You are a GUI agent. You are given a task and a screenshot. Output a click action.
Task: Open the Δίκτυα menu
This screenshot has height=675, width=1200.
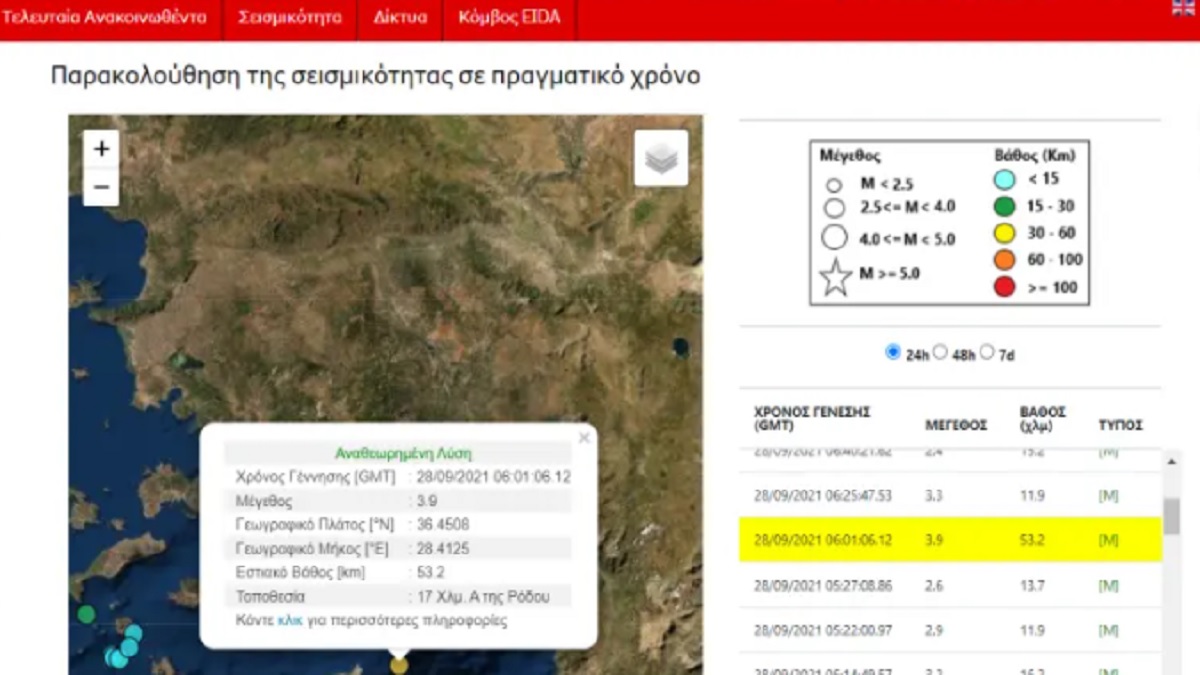(x=400, y=18)
